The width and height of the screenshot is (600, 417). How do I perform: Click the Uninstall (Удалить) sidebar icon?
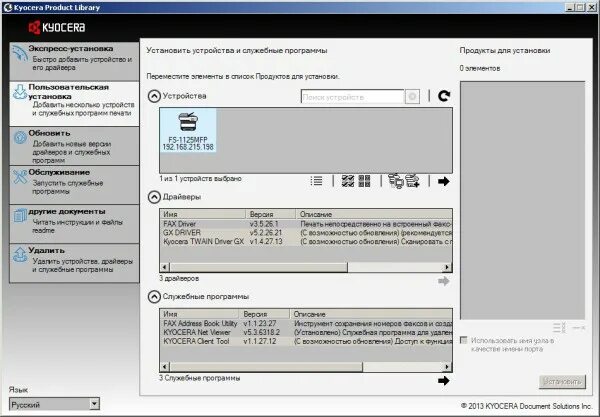pos(20,254)
